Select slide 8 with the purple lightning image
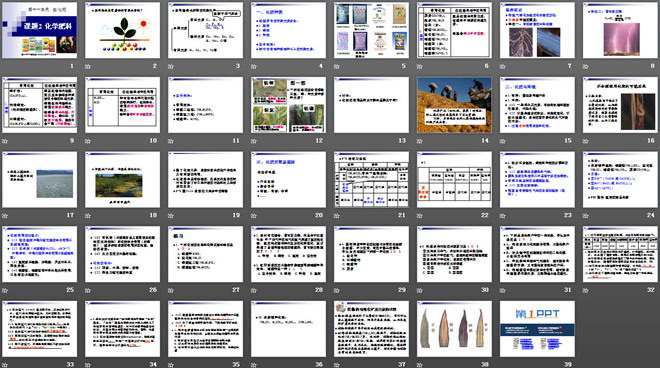The width and height of the screenshot is (660, 368). (620, 30)
